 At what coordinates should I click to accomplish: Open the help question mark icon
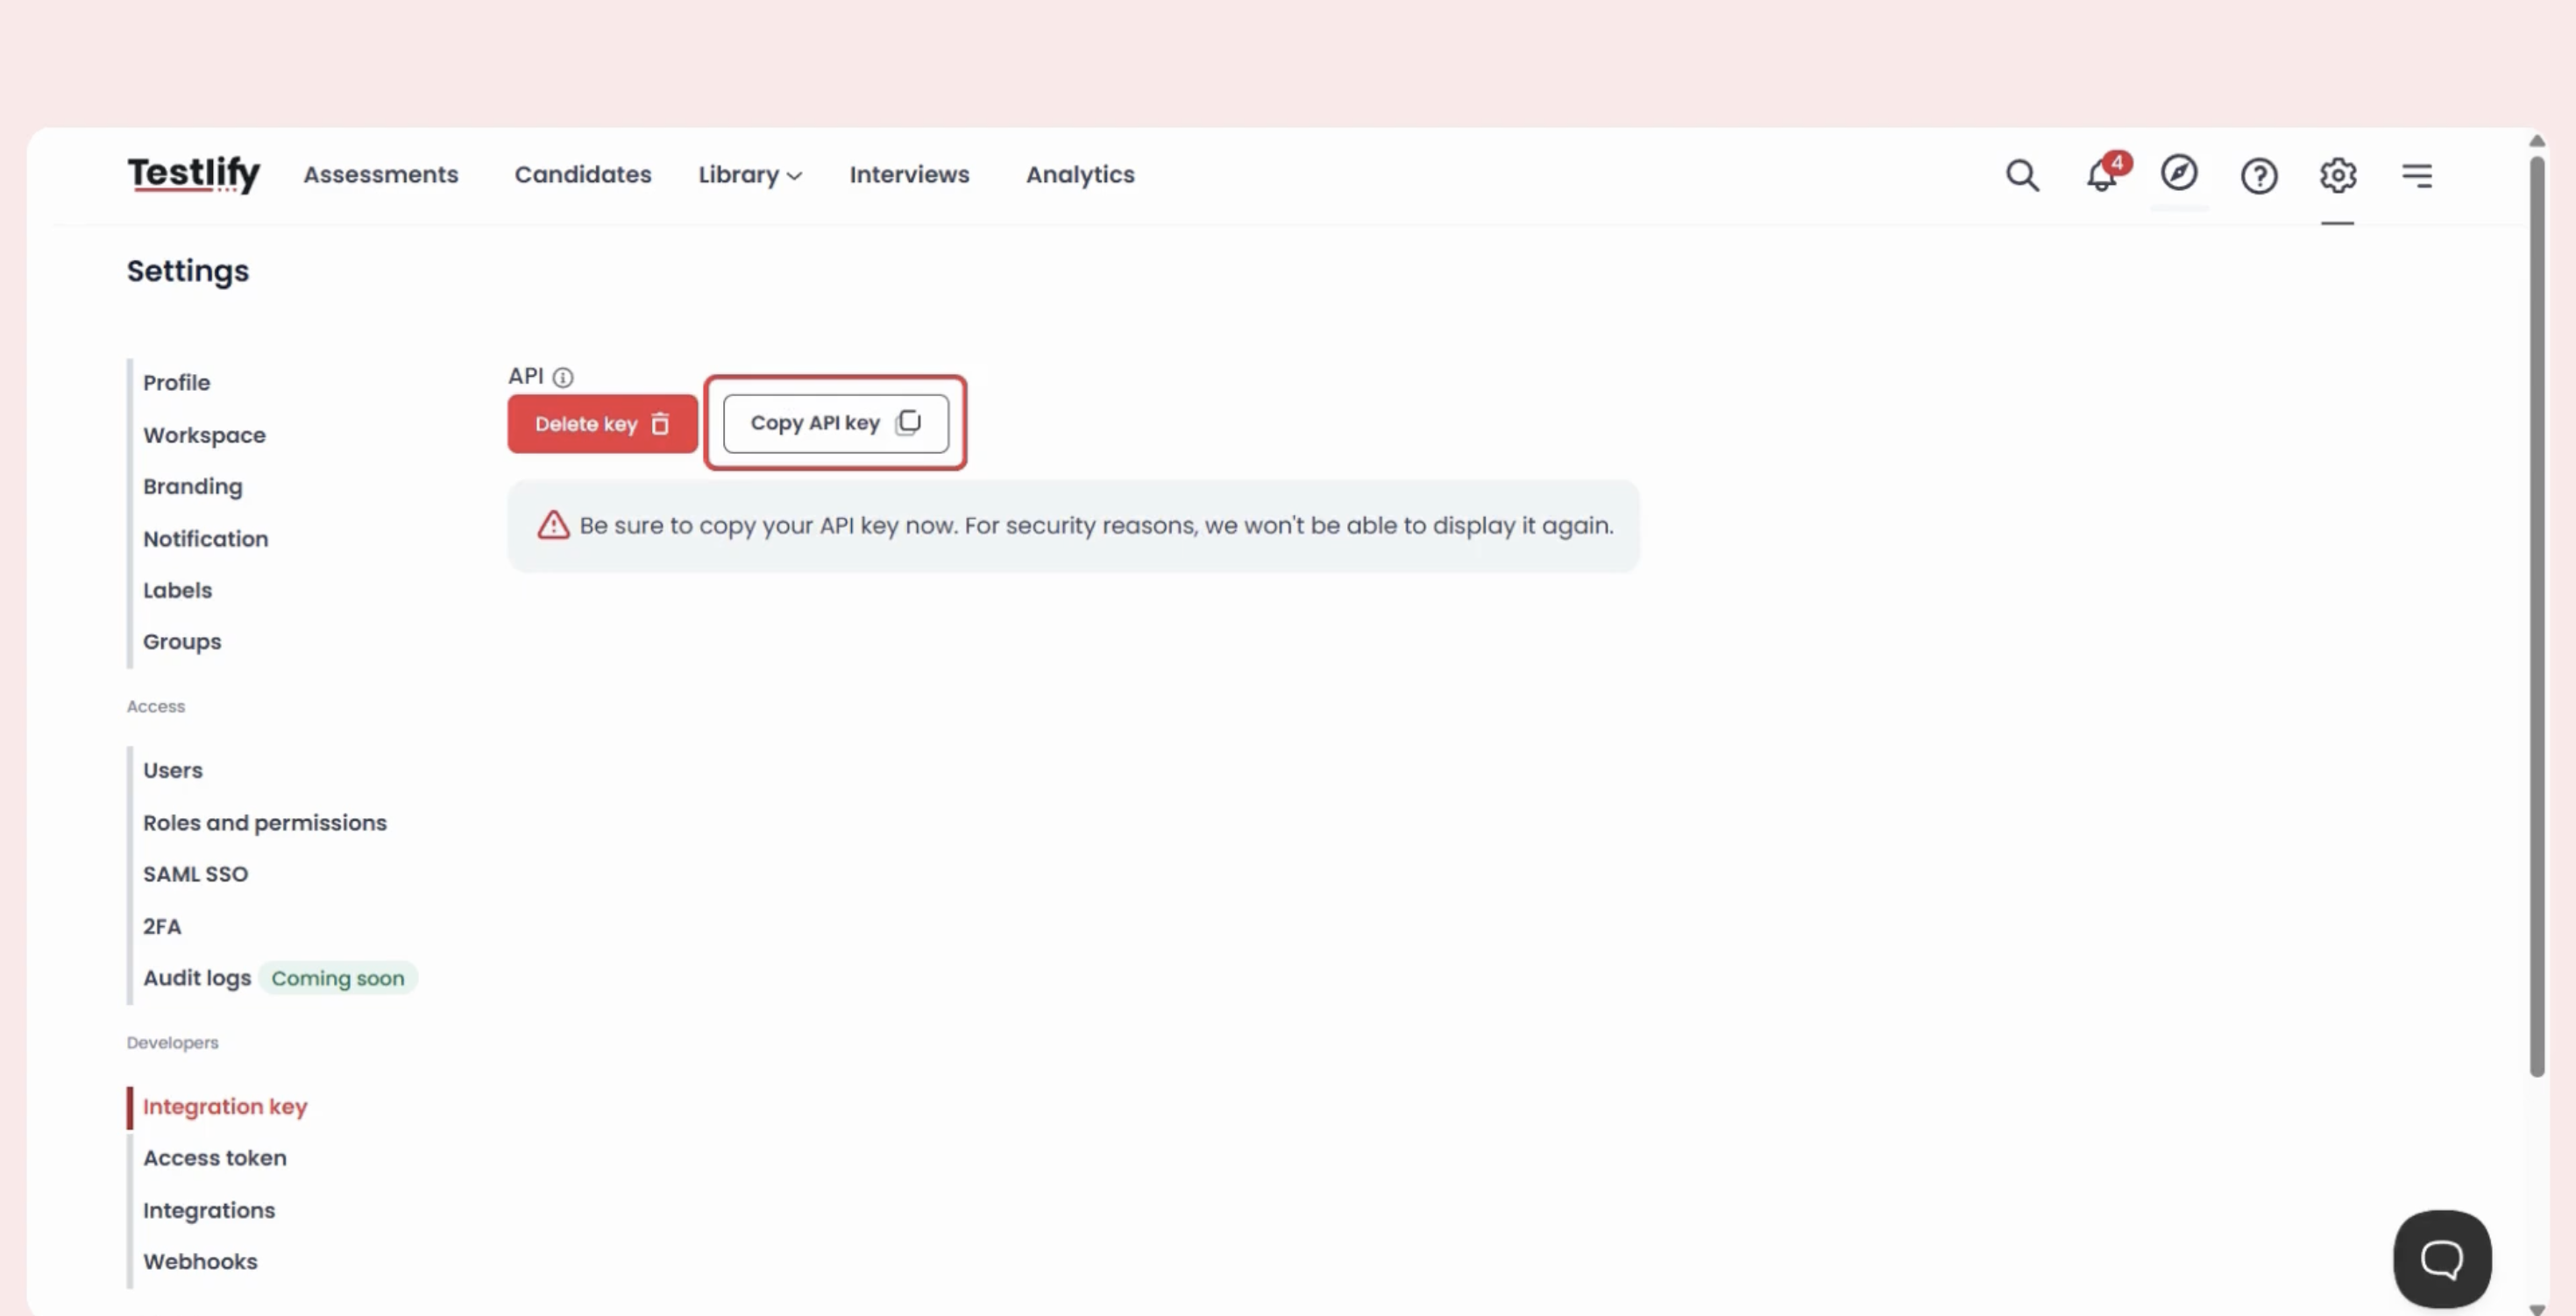click(x=2259, y=176)
